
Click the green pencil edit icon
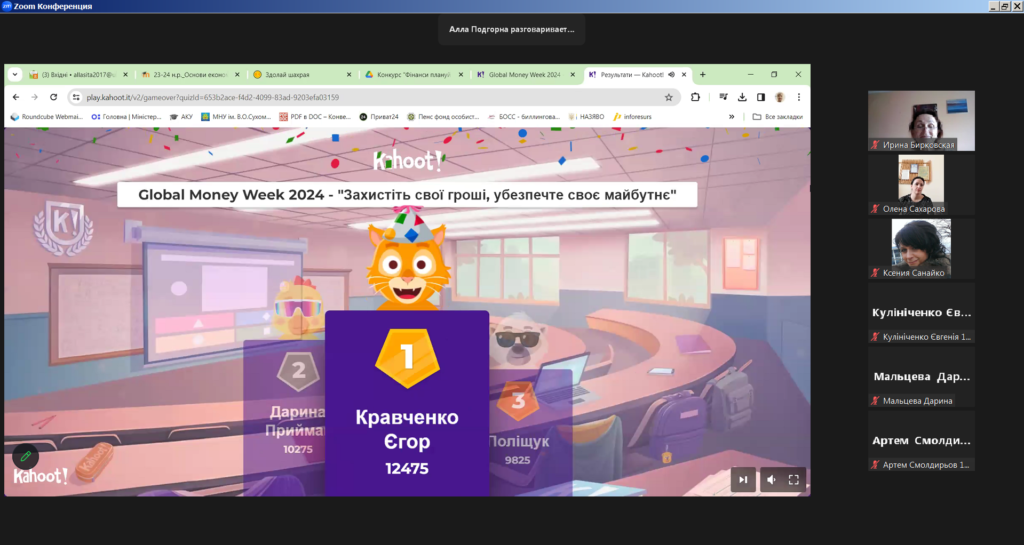[25, 456]
